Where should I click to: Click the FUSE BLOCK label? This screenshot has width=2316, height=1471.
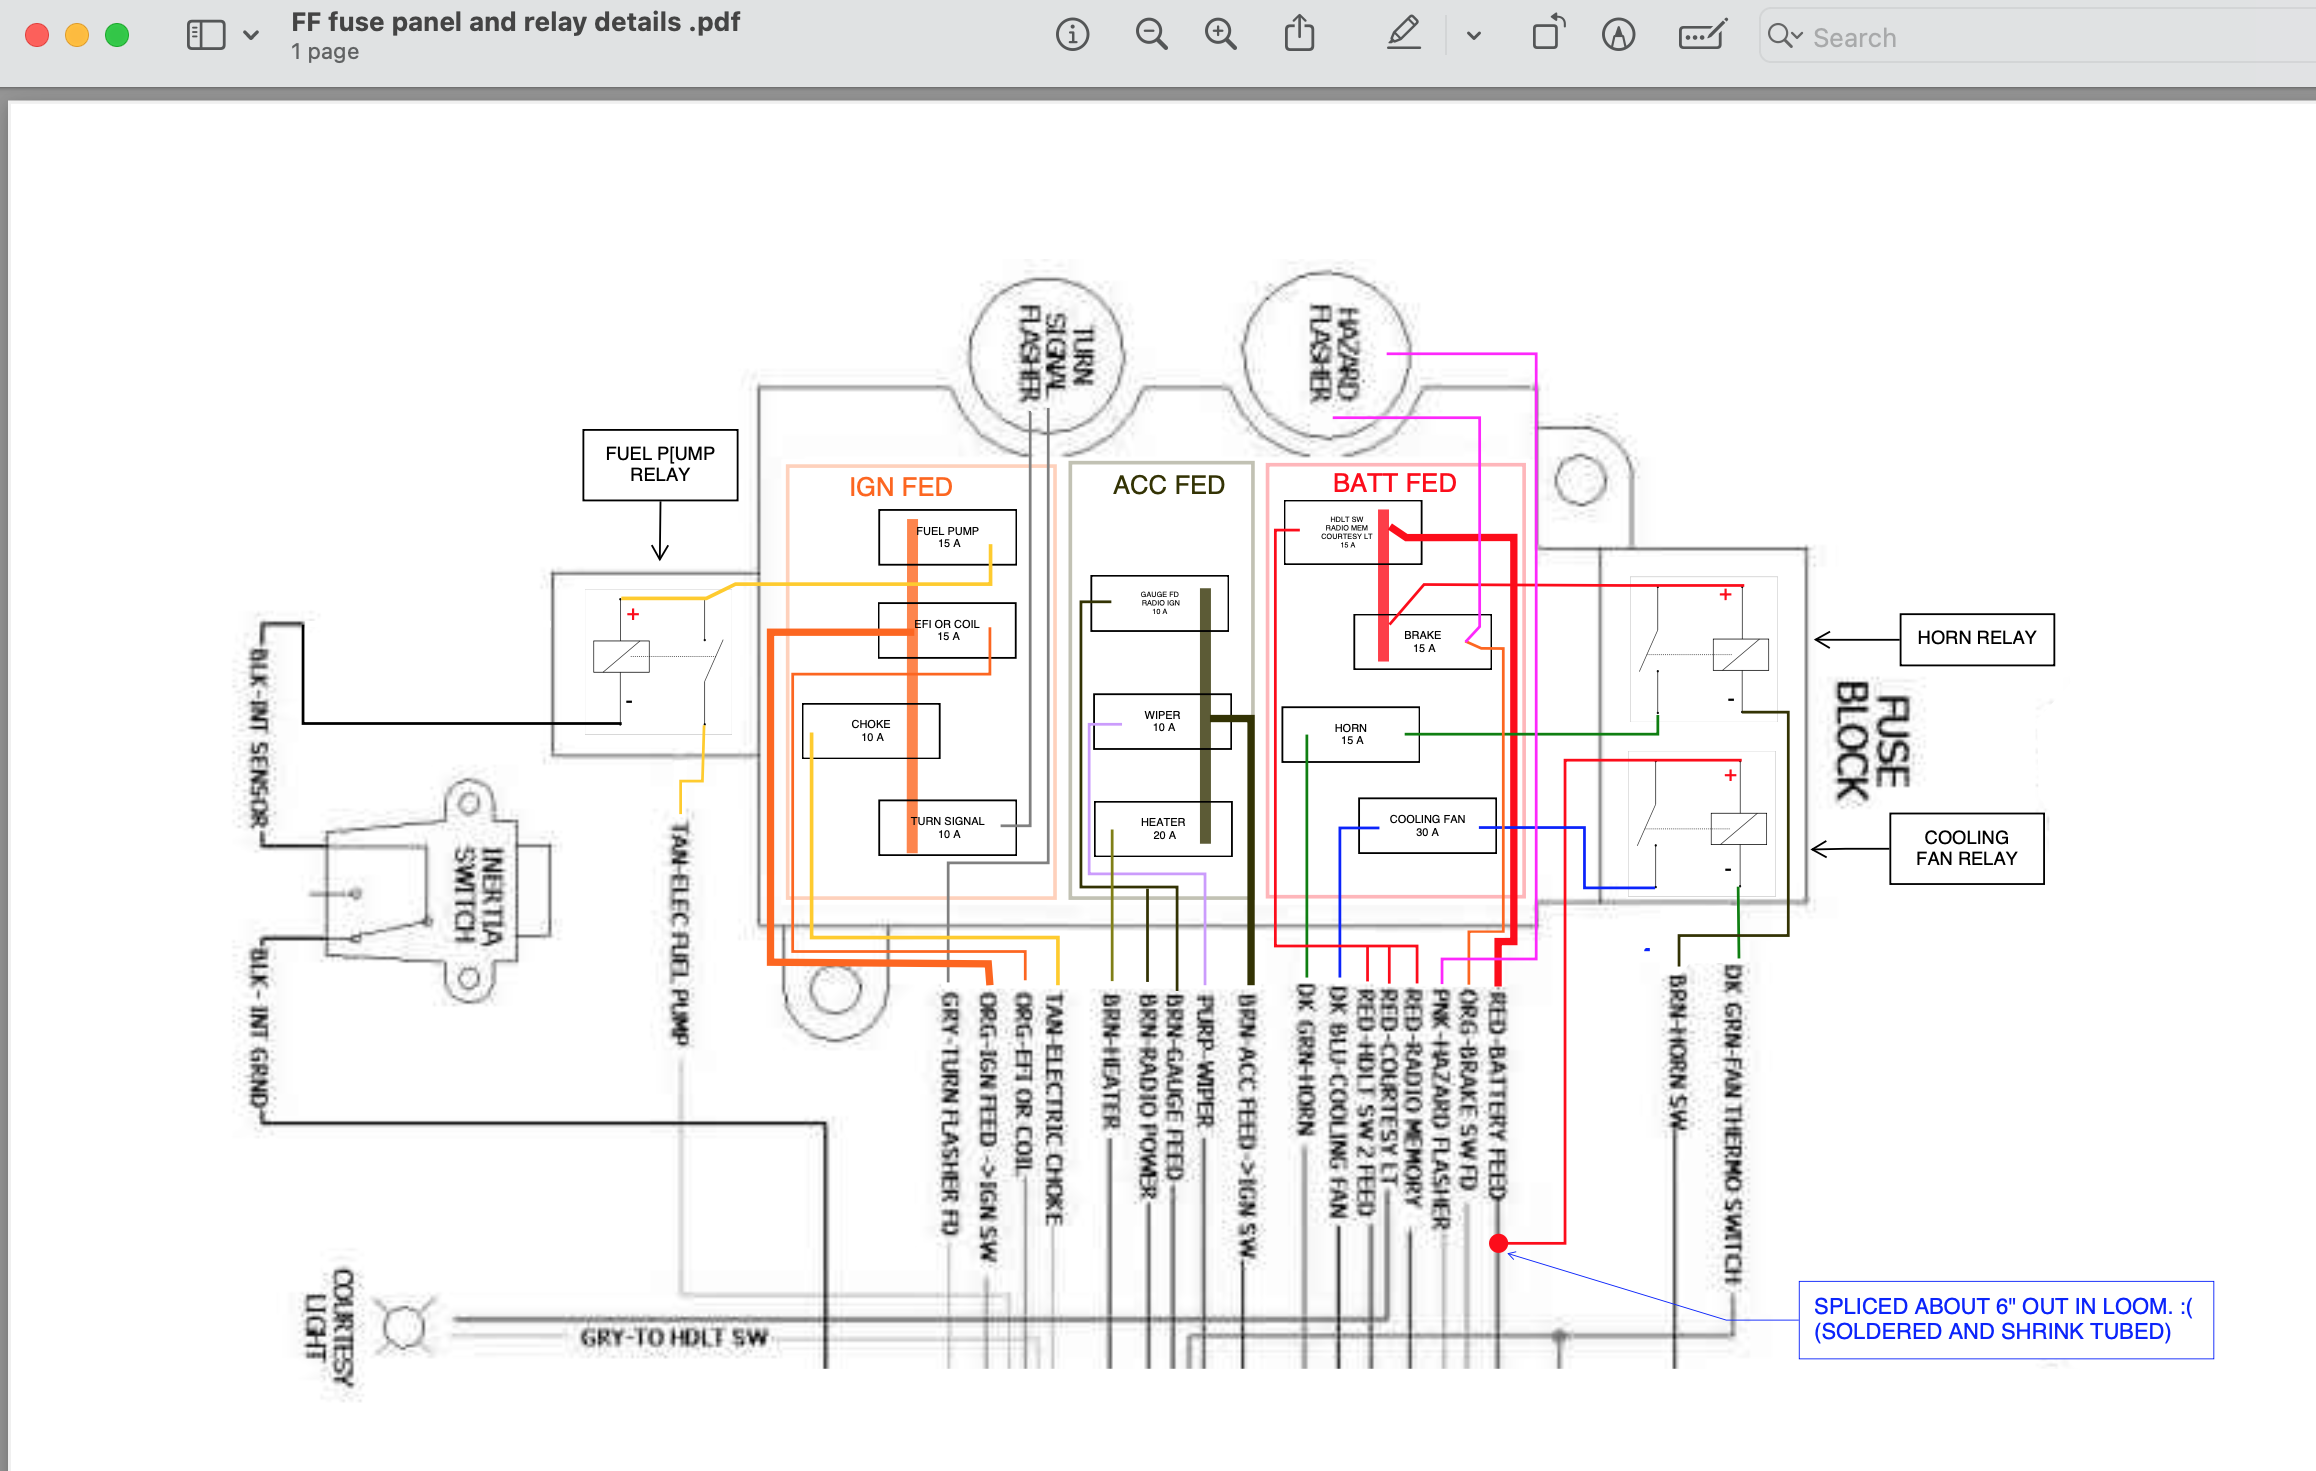click(x=1872, y=742)
